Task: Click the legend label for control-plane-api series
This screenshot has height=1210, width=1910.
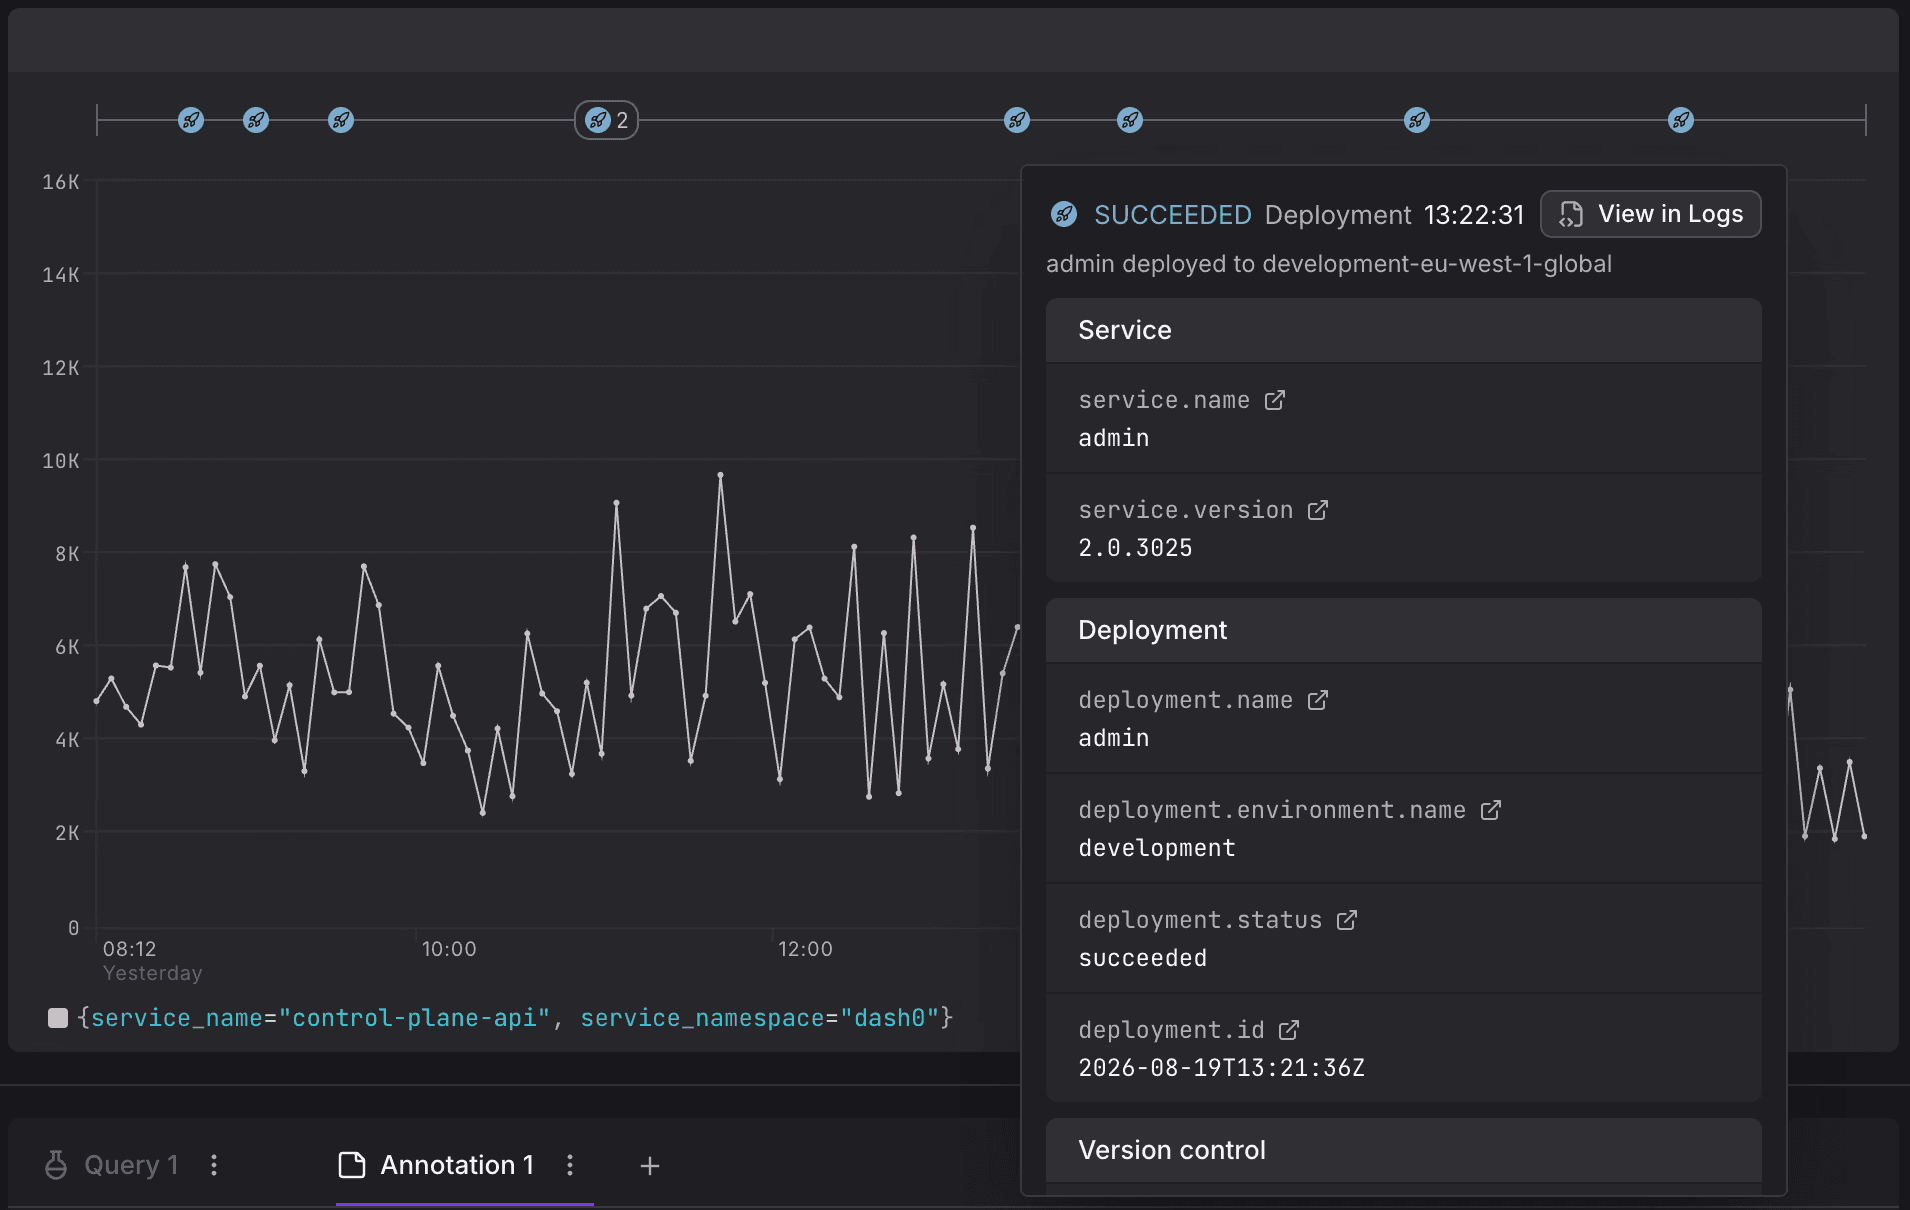Action: (x=515, y=1018)
